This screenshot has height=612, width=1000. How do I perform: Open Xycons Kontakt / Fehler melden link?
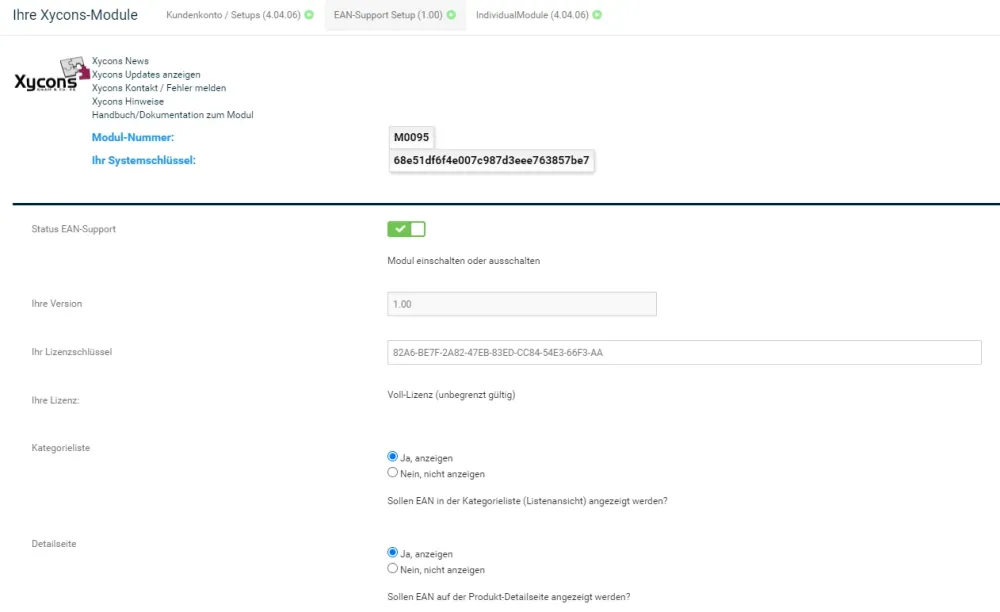click(x=159, y=88)
